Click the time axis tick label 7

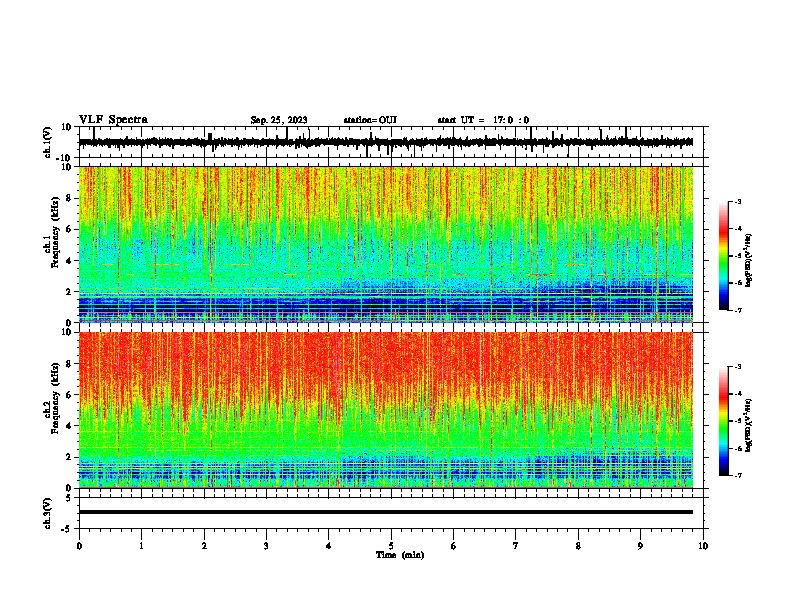click(x=516, y=546)
